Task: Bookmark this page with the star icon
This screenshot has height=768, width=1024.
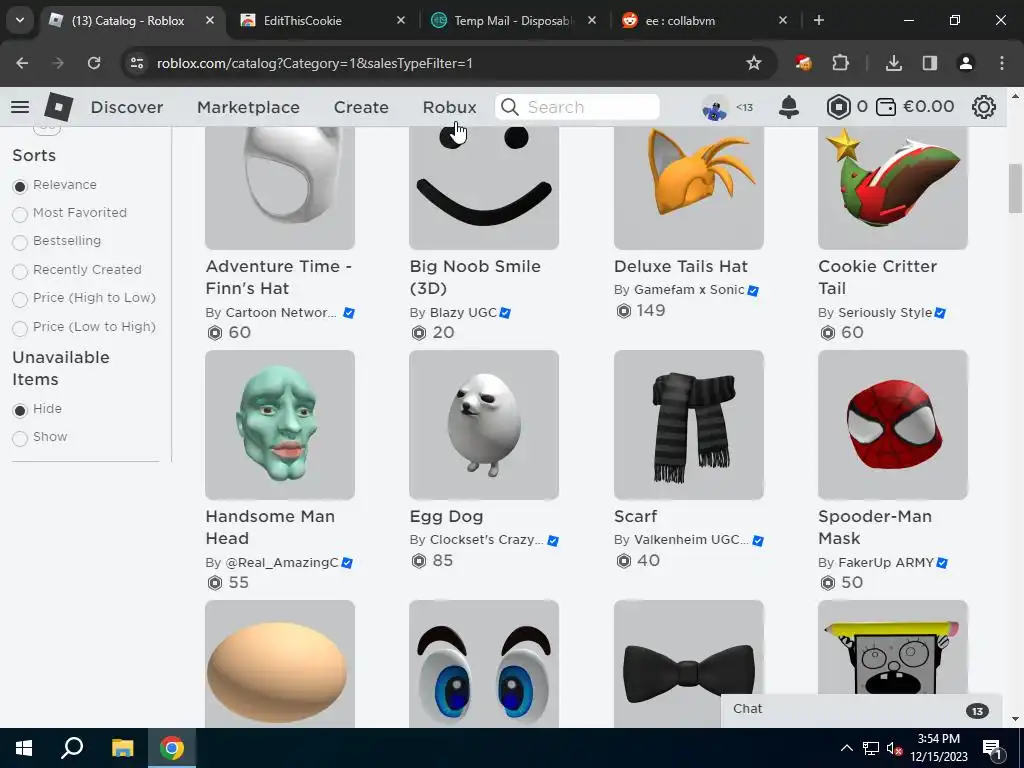Action: pos(754,63)
